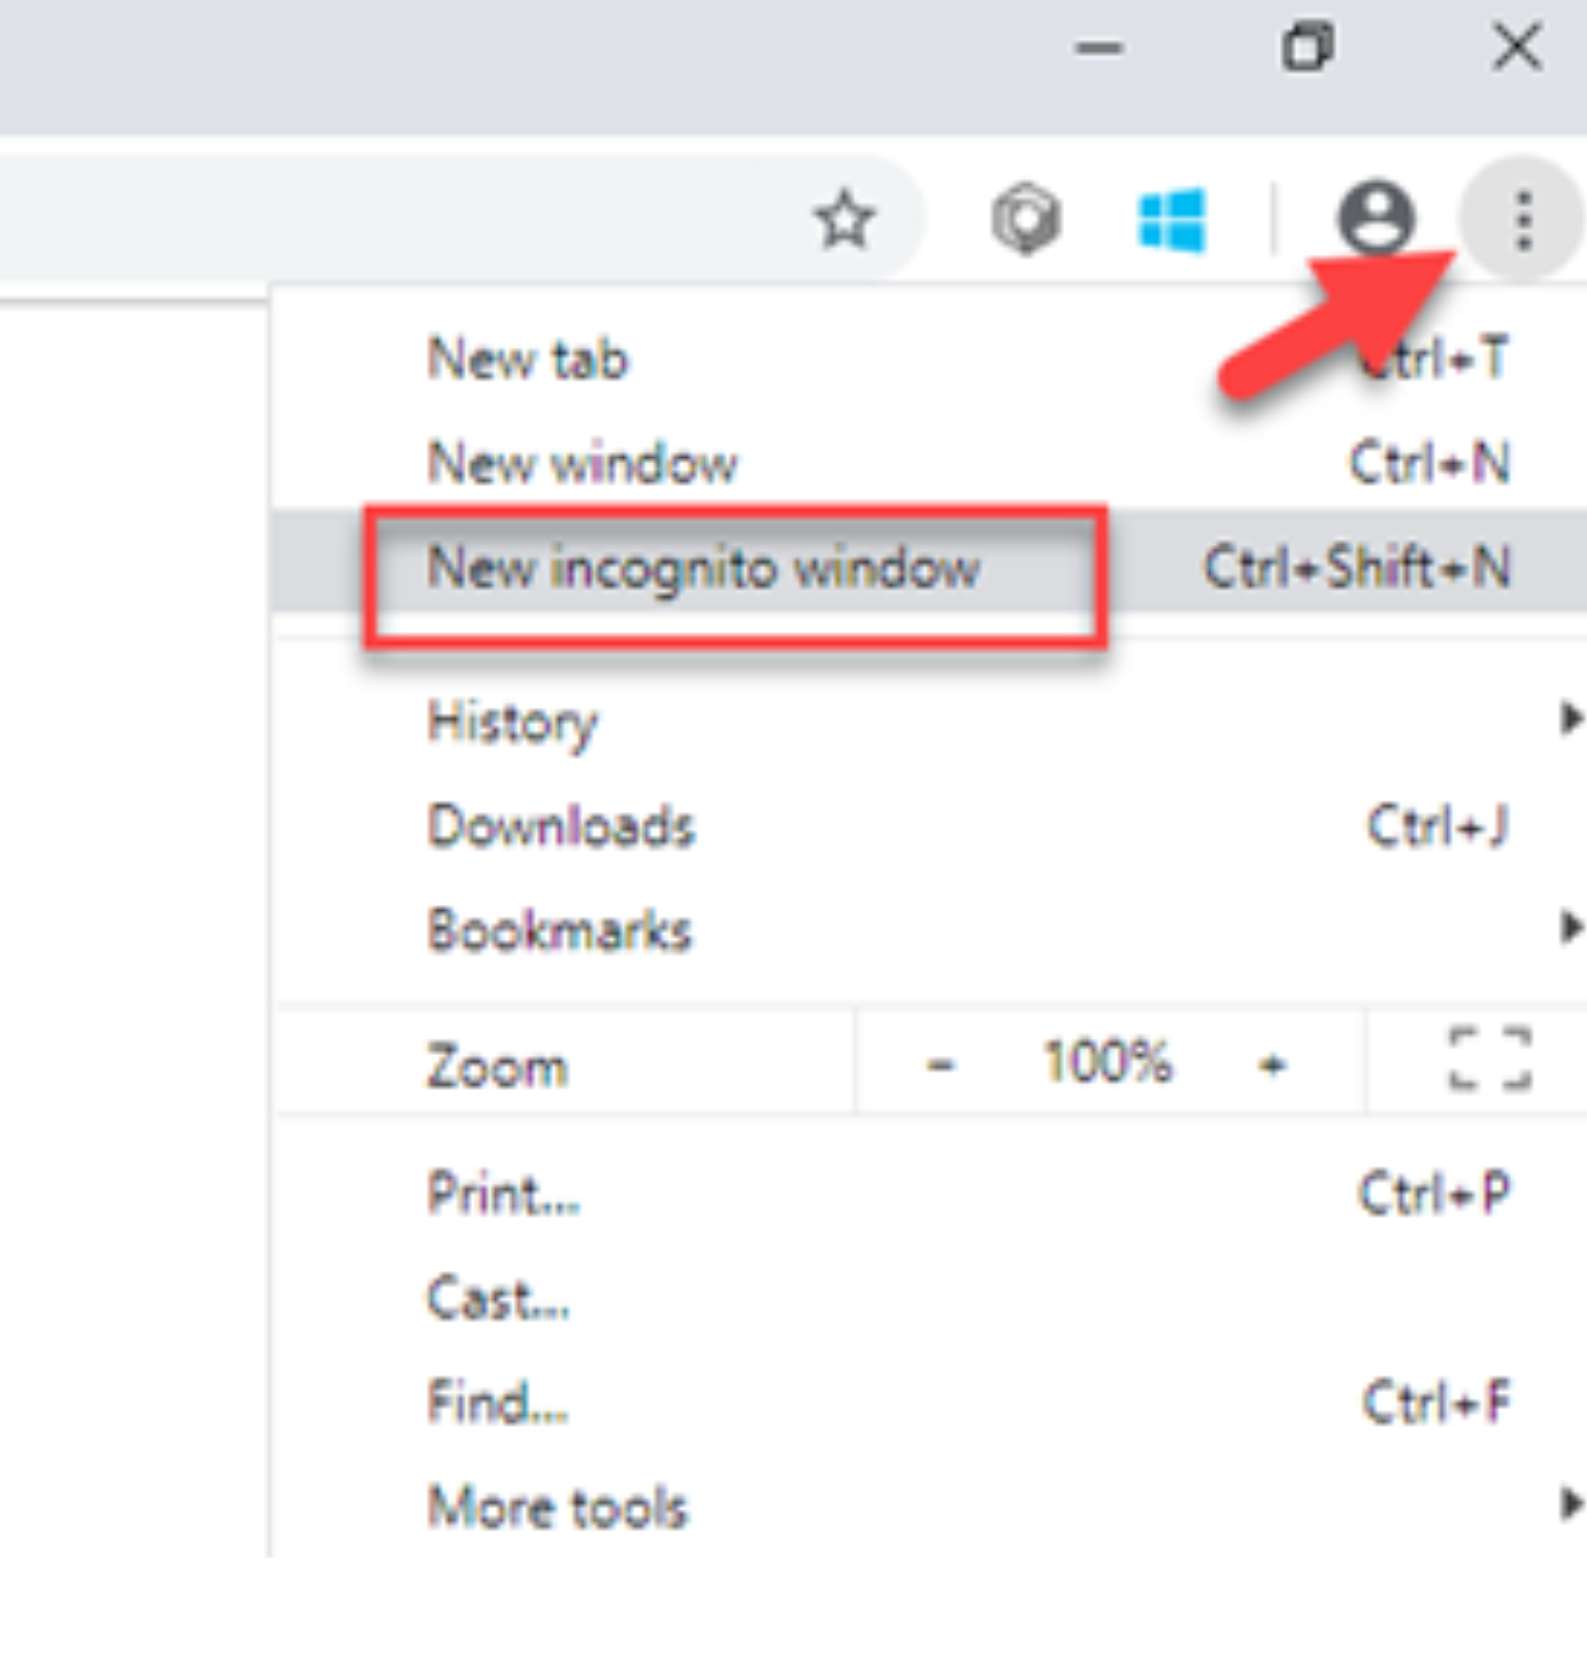Image resolution: width=1587 pixels, height=1678 pixels.
Task: Click the hexagon shield extension icon
Action: [1025, 218]
